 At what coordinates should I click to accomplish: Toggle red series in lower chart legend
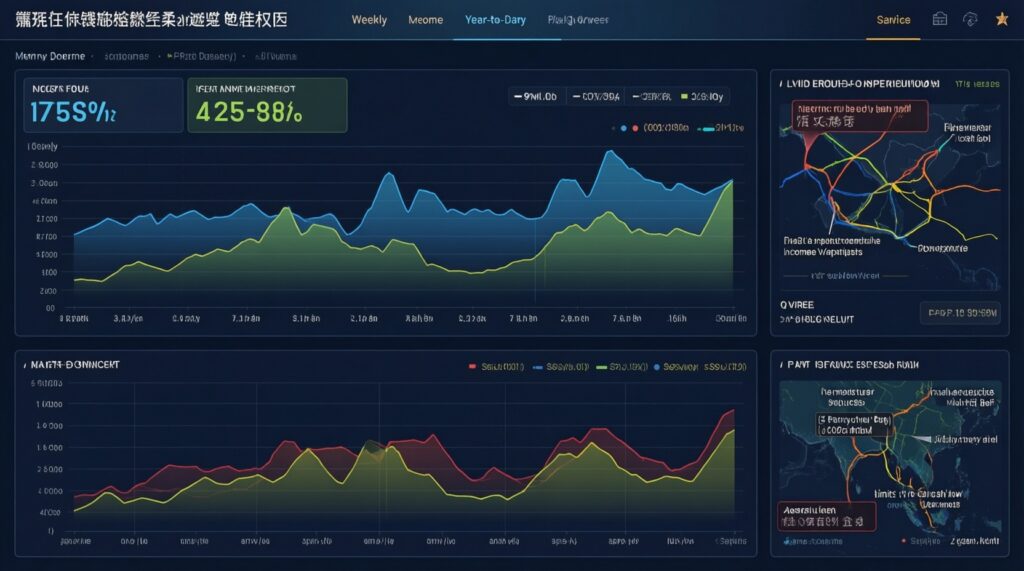[x=495, y=367]
